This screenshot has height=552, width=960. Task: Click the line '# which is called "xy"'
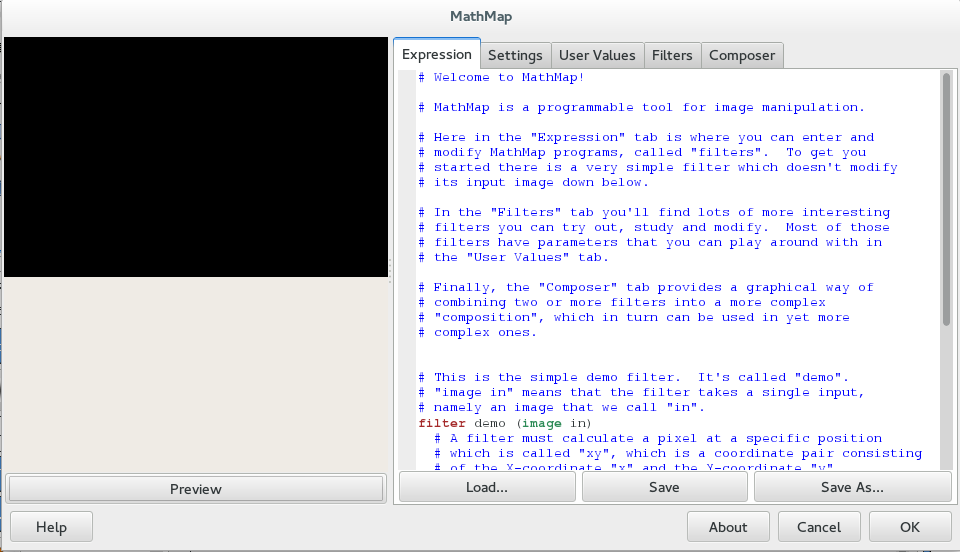tap(678, 453)
